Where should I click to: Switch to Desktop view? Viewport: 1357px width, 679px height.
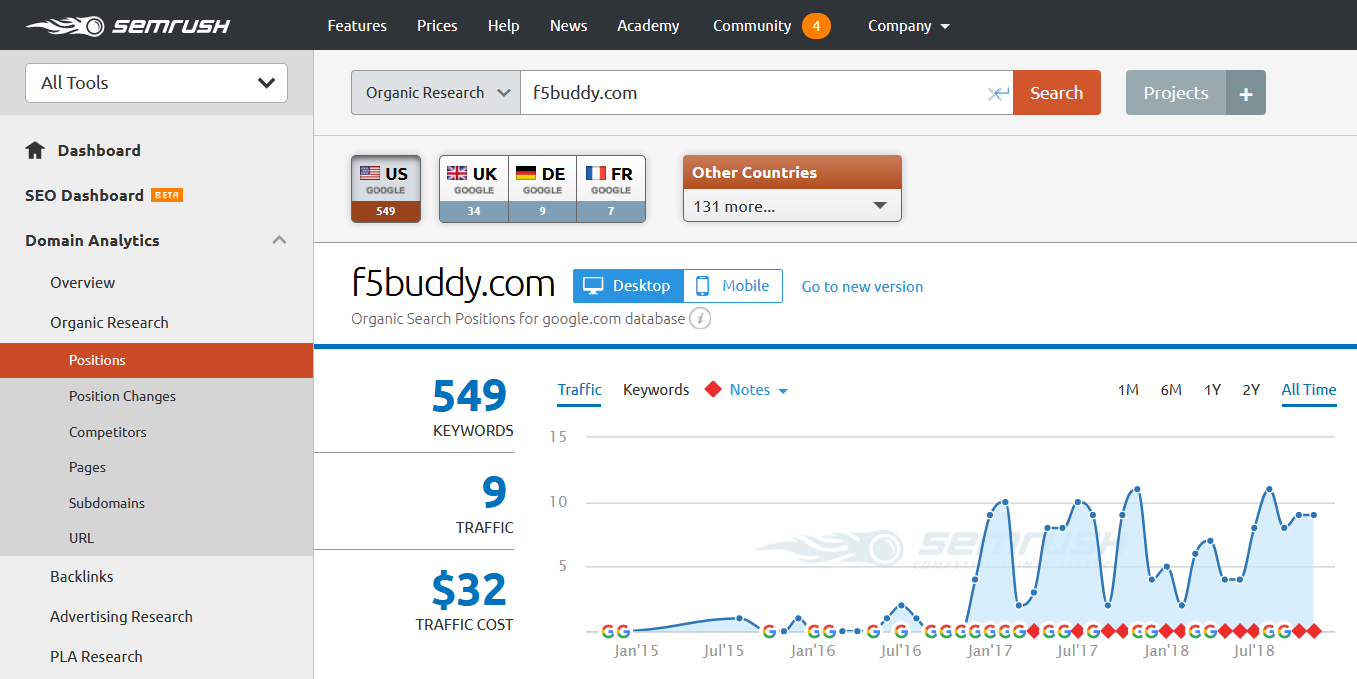tap(628, 286)
